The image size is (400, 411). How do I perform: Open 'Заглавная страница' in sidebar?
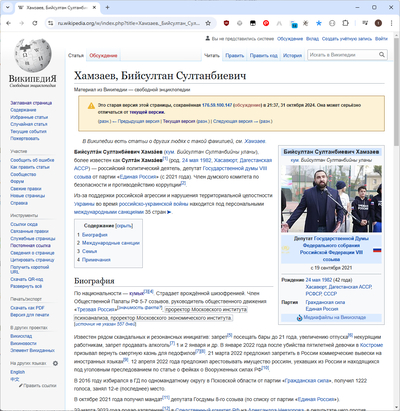(x=31, y=103)
